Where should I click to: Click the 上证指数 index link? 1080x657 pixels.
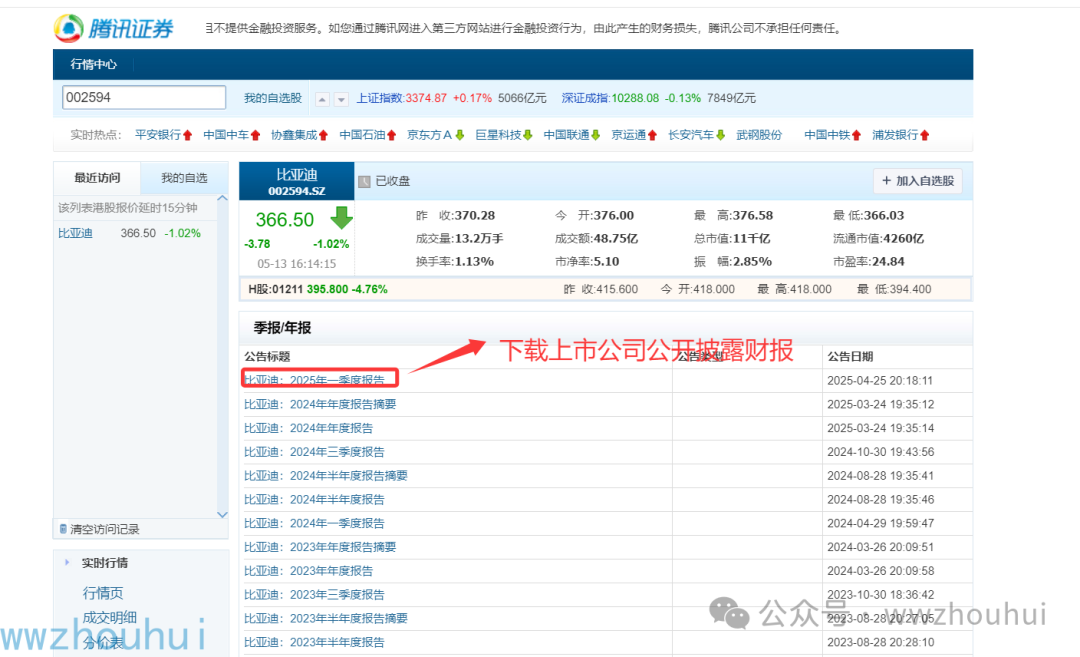click(380, 98)
